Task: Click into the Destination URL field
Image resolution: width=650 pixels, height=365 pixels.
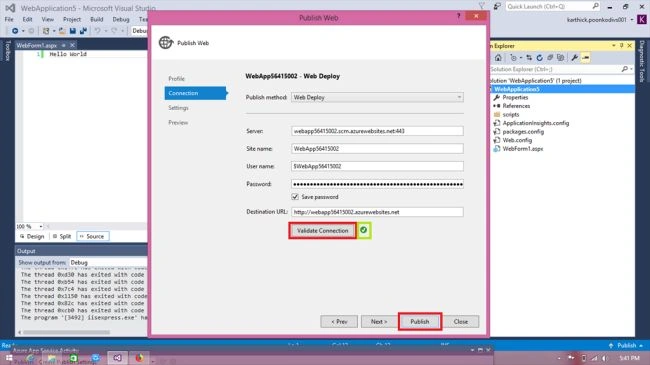Action: point(377,212)
